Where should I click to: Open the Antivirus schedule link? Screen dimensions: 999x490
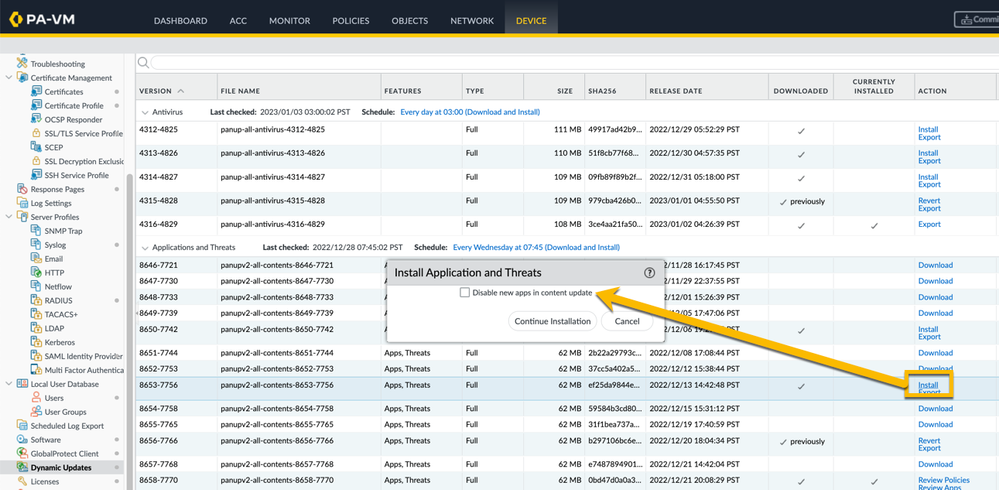pos(469,113)
